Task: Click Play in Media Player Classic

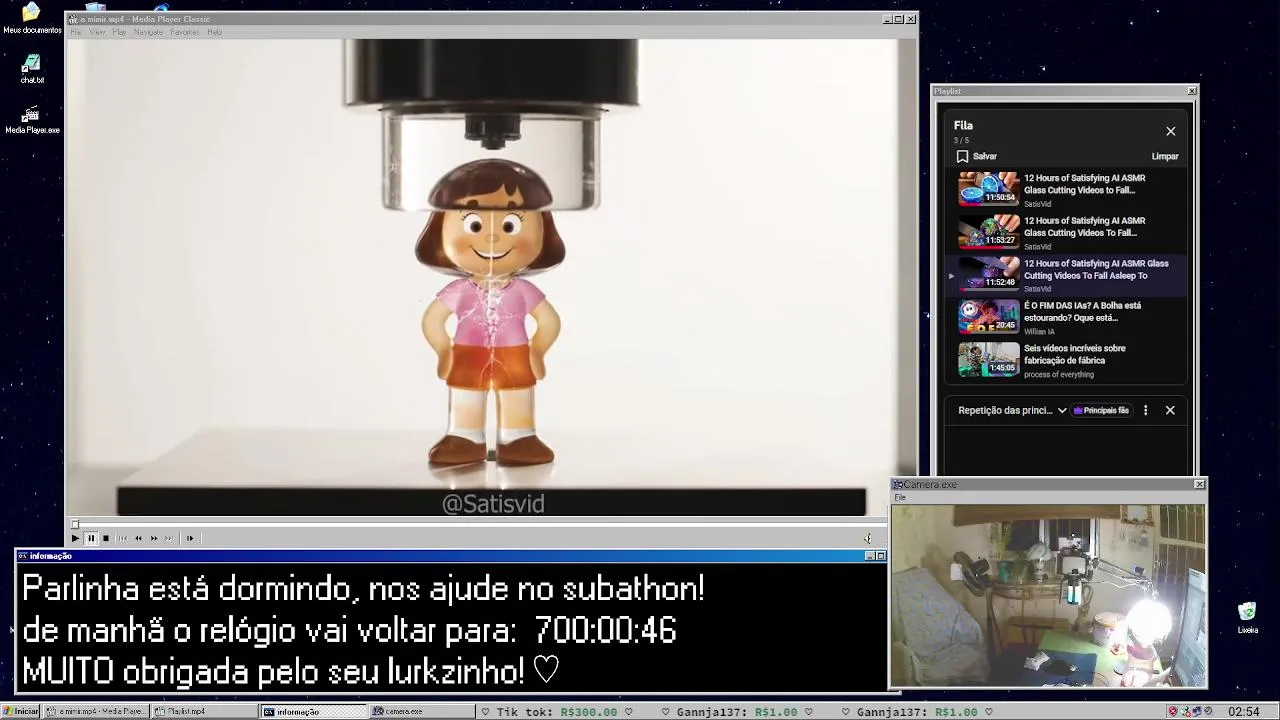Action: coord(75,538)
